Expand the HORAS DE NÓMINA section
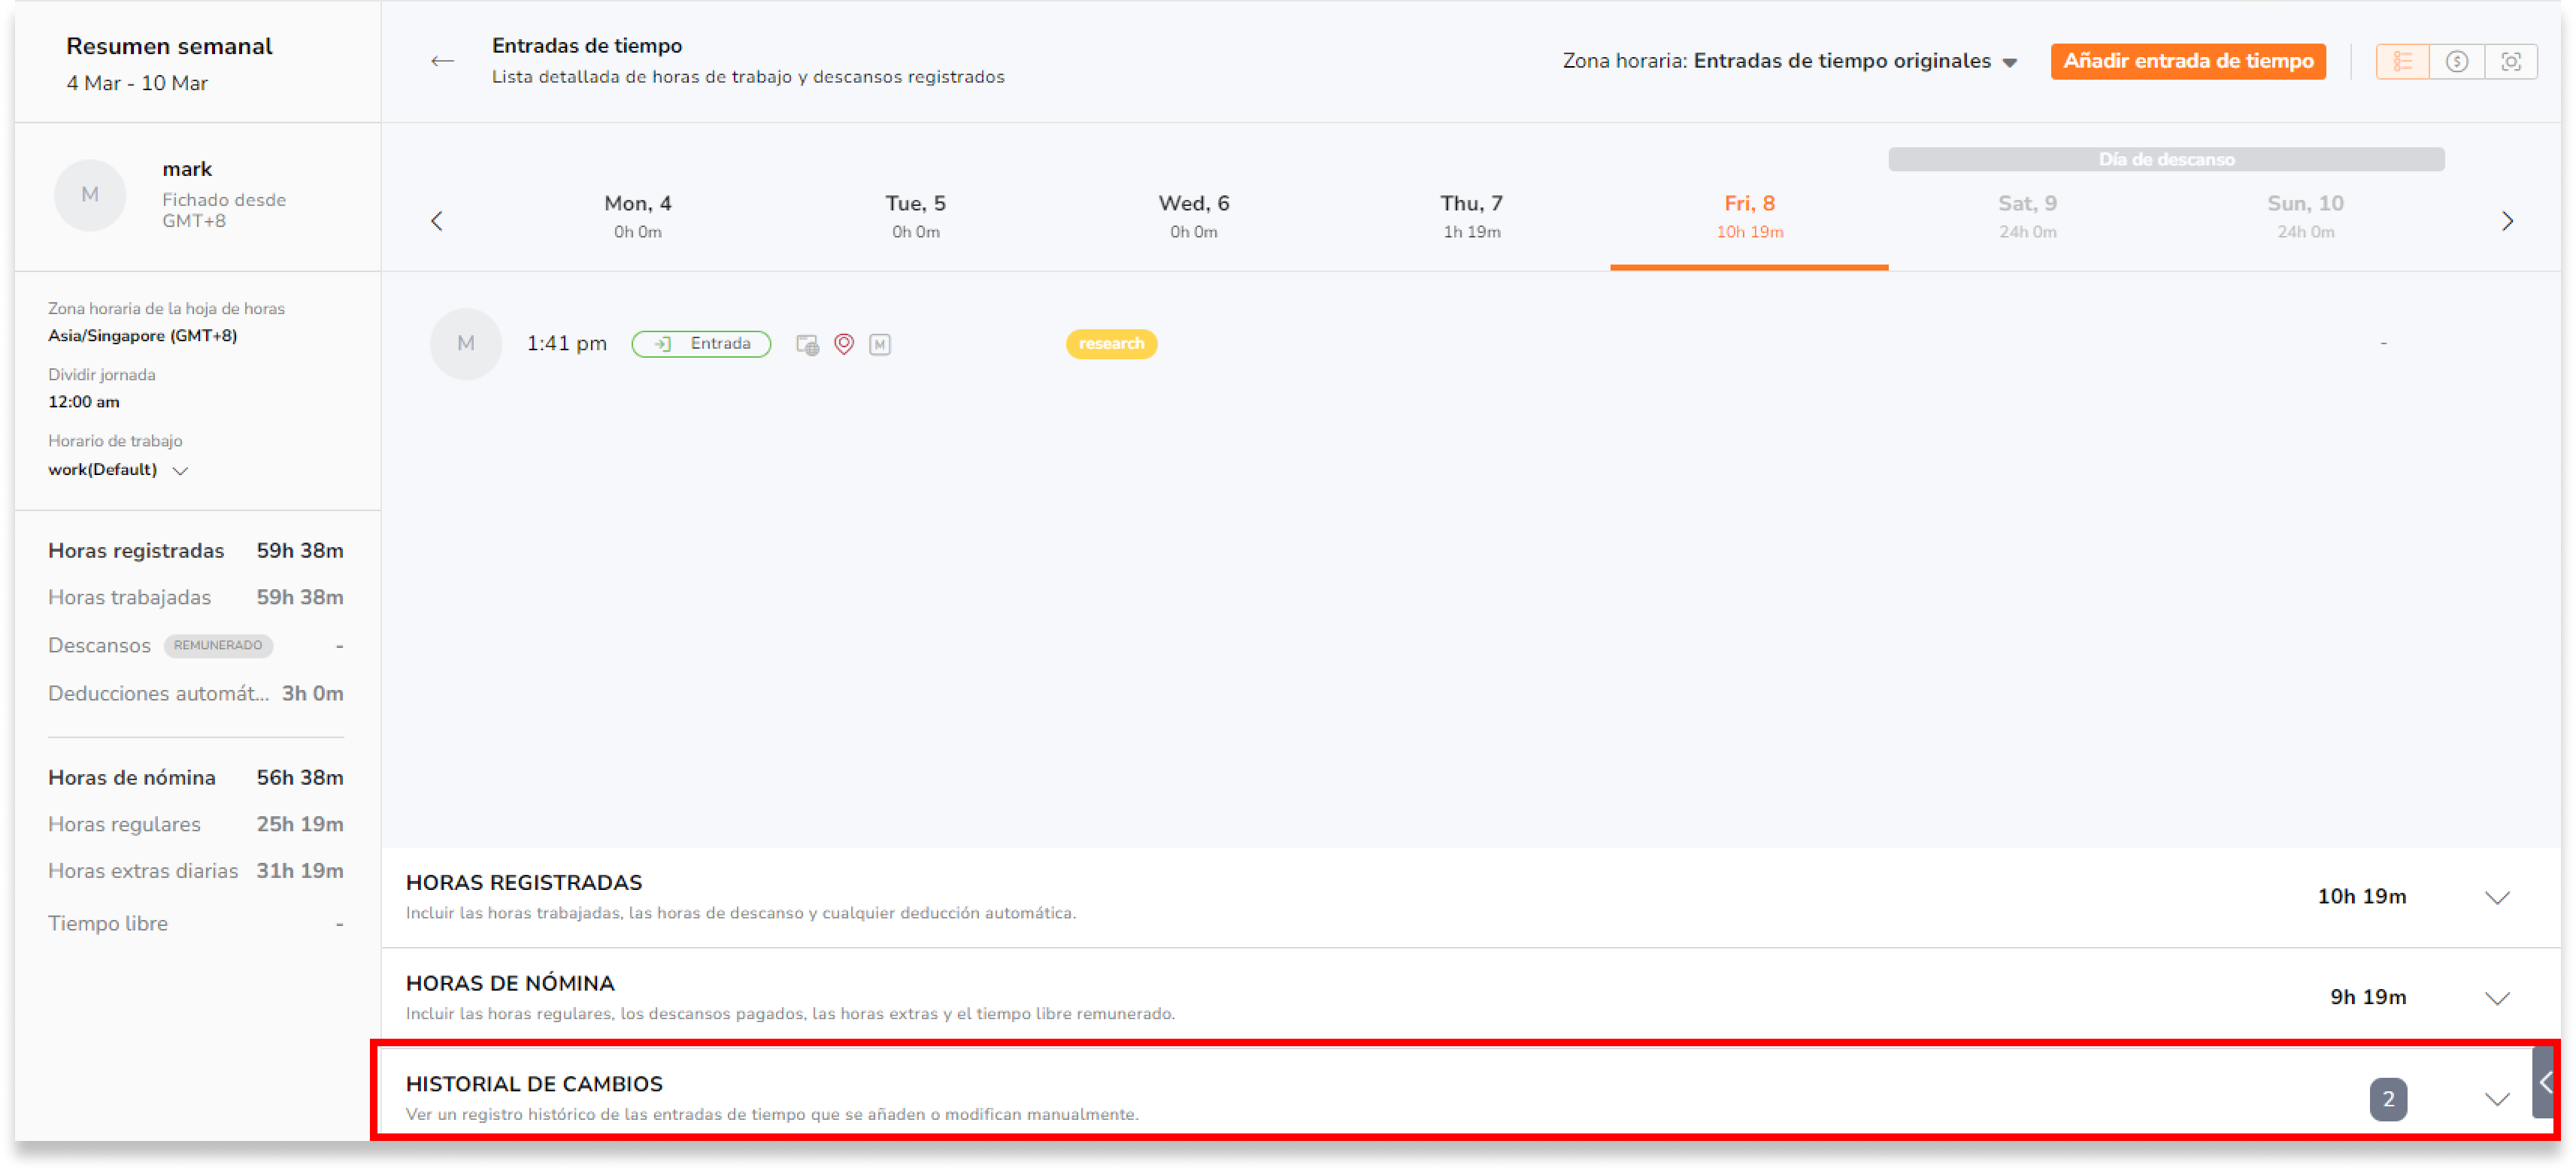This screenshot has width=2576, height=1171. point(2497,999)
